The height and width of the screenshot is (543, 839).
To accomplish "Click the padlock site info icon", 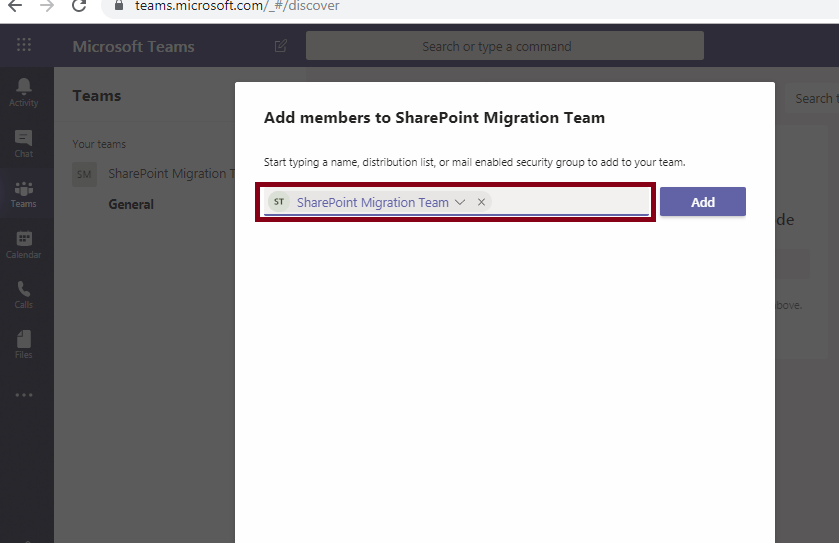I will (119, 5).
